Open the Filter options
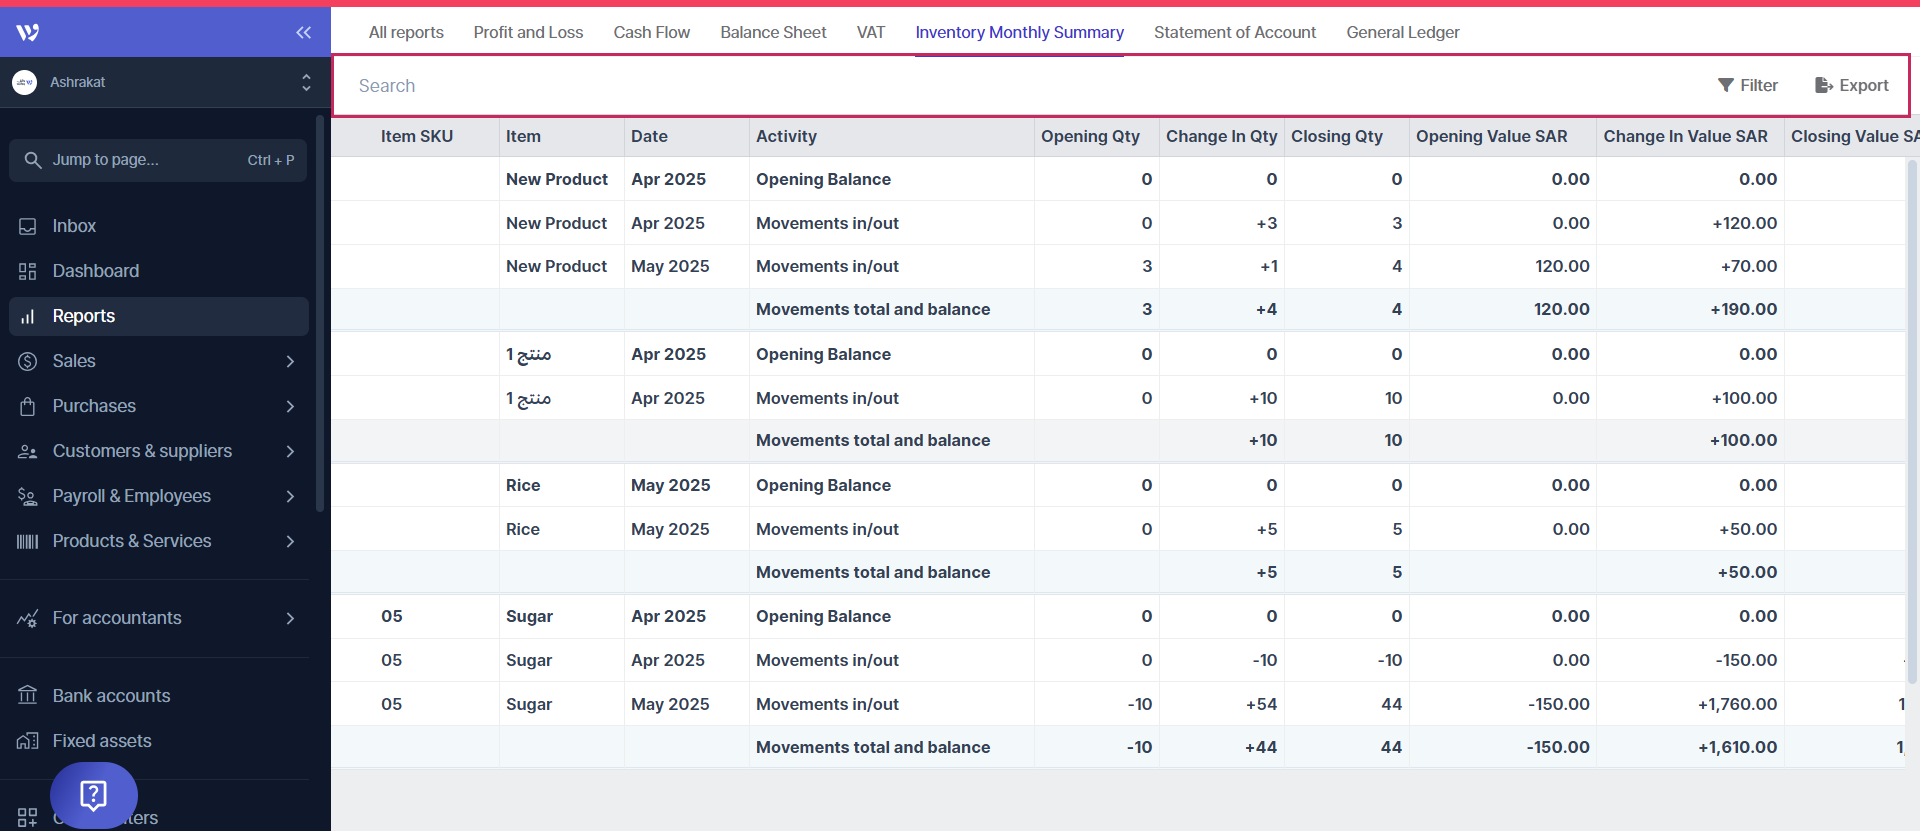This screenshot has height=831, width=1920. coord(1747,86)
